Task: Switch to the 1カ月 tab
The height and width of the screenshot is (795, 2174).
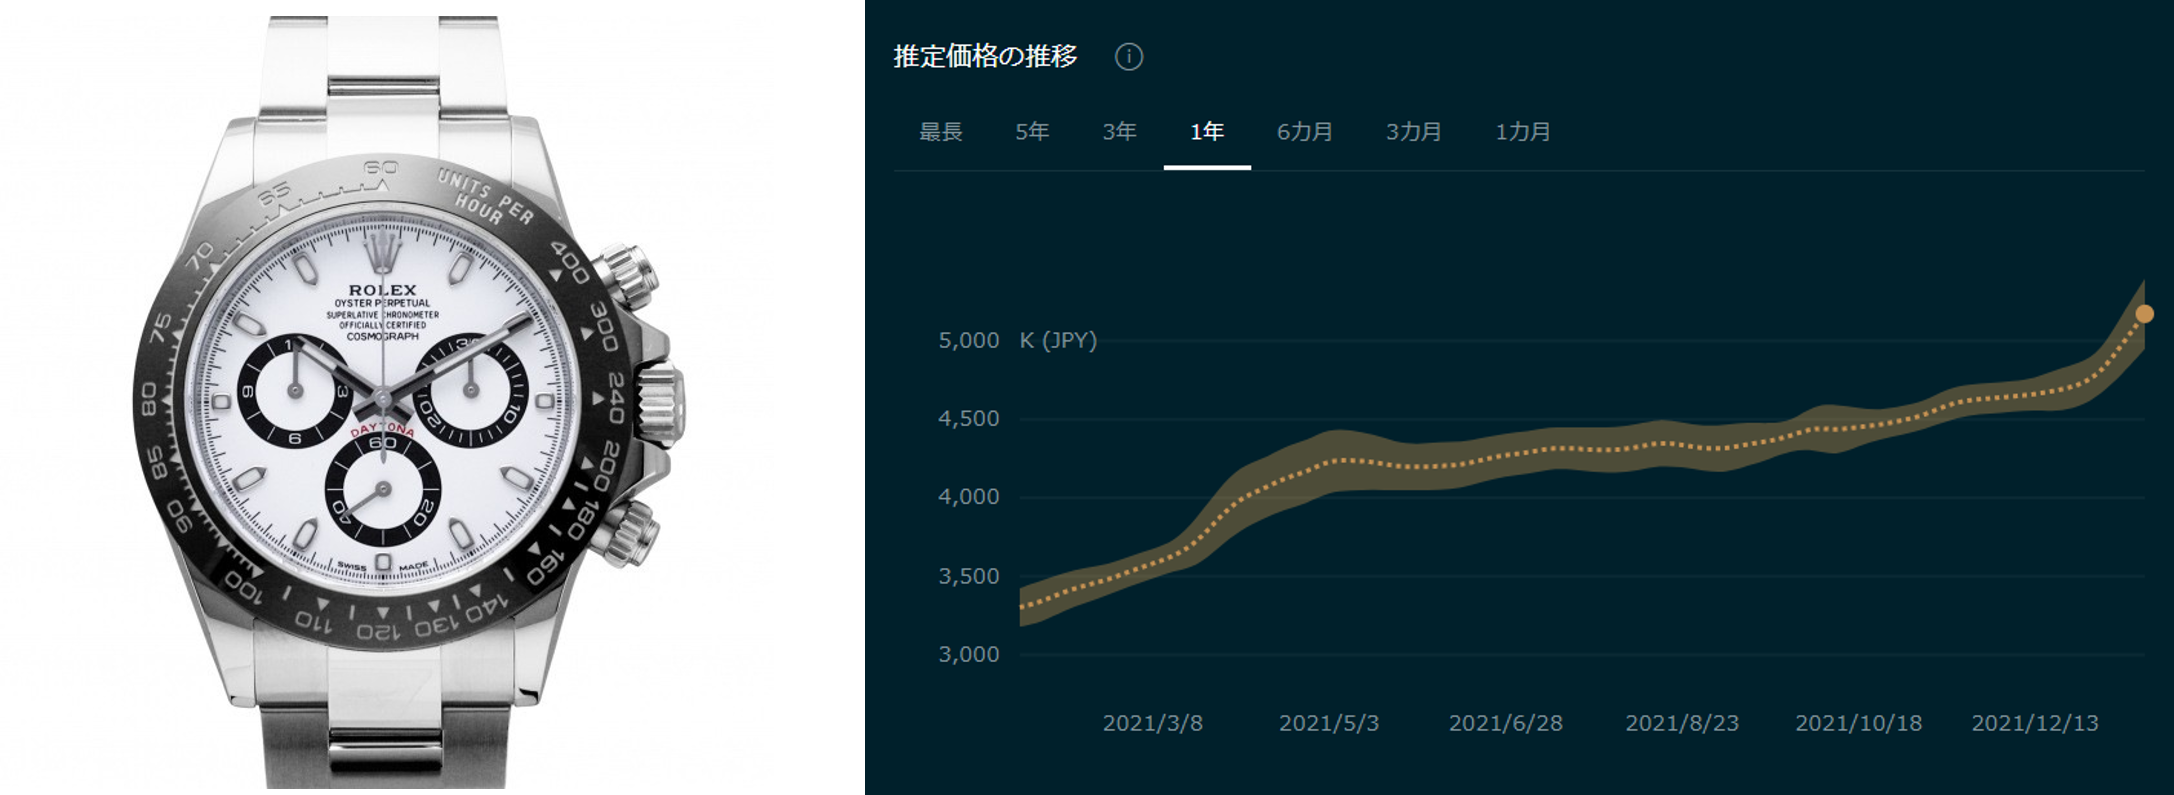Action: point(1523,132)
